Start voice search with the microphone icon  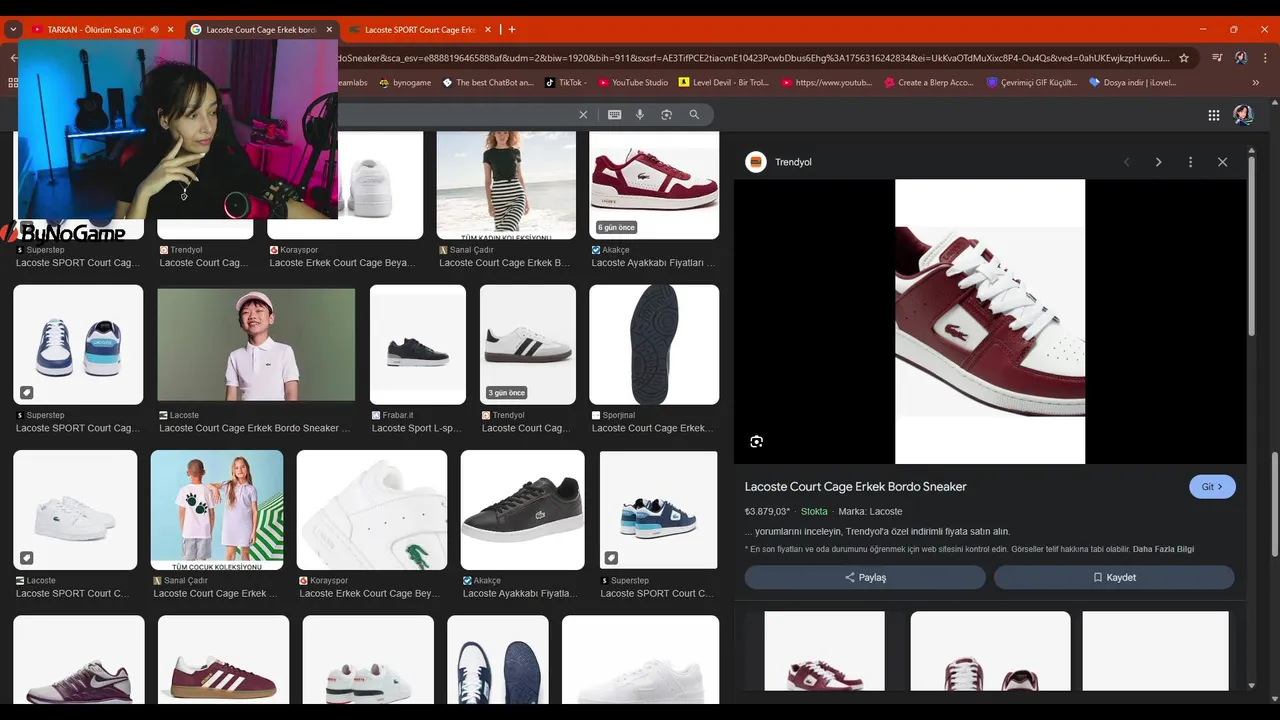pyautogui.click(x=640, y=115)
